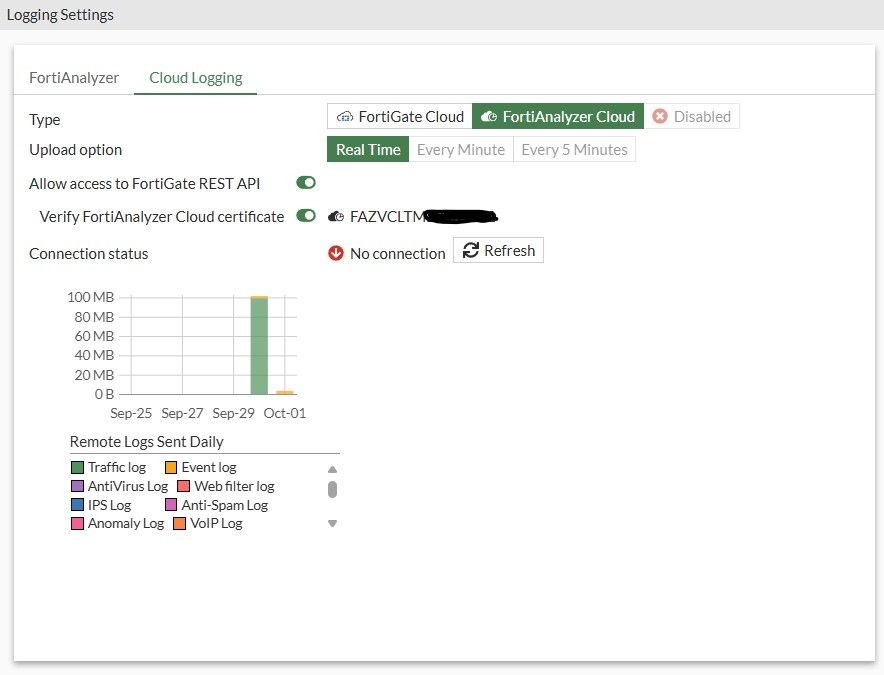Image resolution: width=884 pixels, height=675 pixels.
Task: Click the Refresh connection button
Action: tap(498, 250)
